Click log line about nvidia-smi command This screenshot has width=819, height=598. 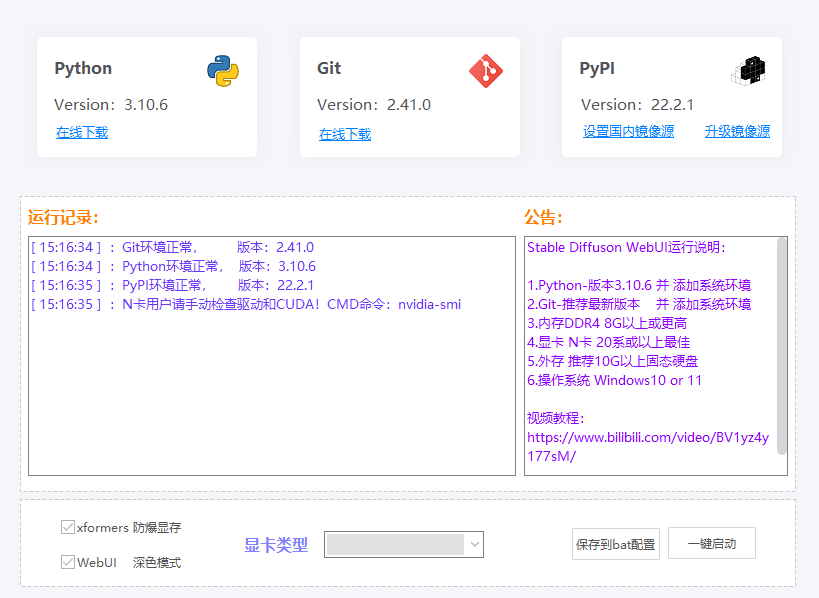246,304
